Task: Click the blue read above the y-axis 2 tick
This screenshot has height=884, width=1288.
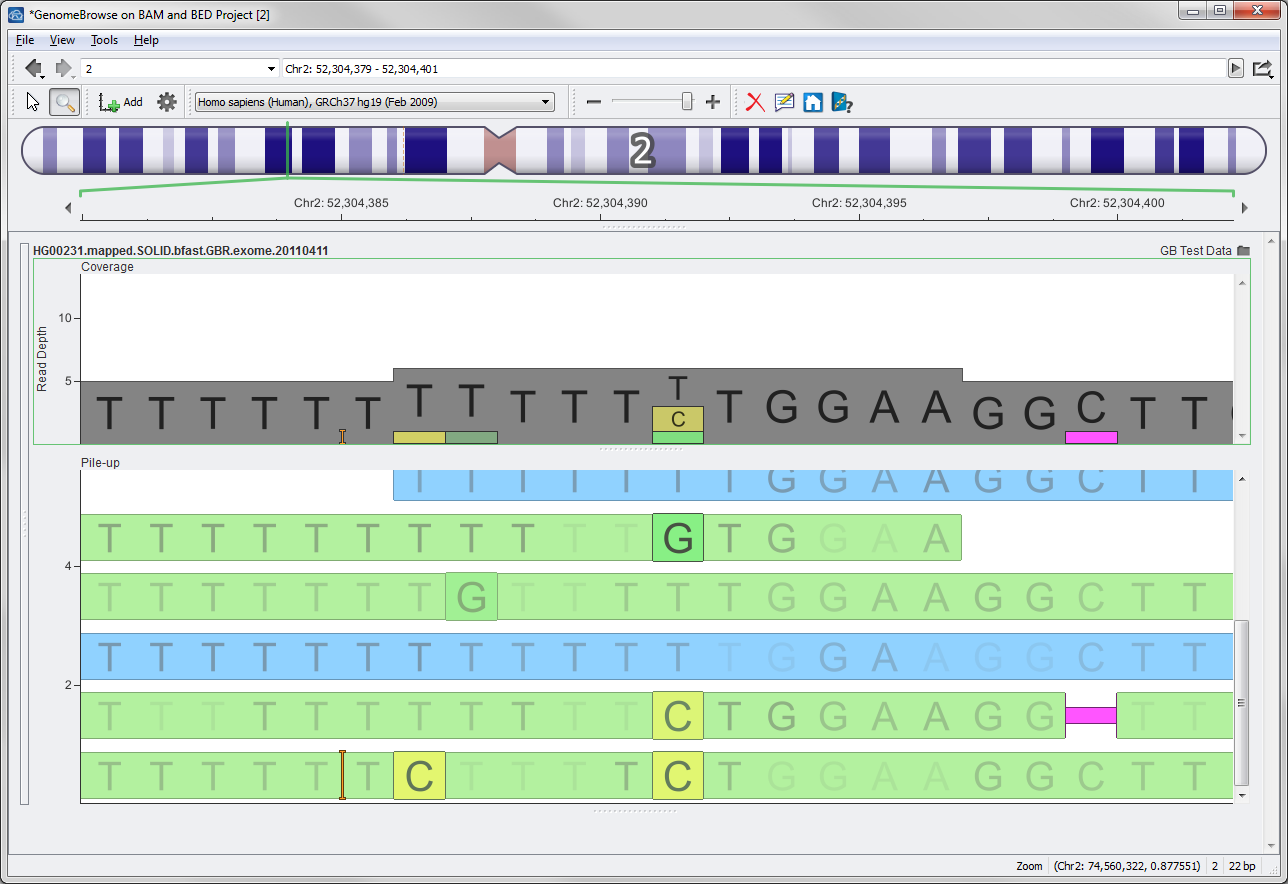Action: click(x=656, y=656)
